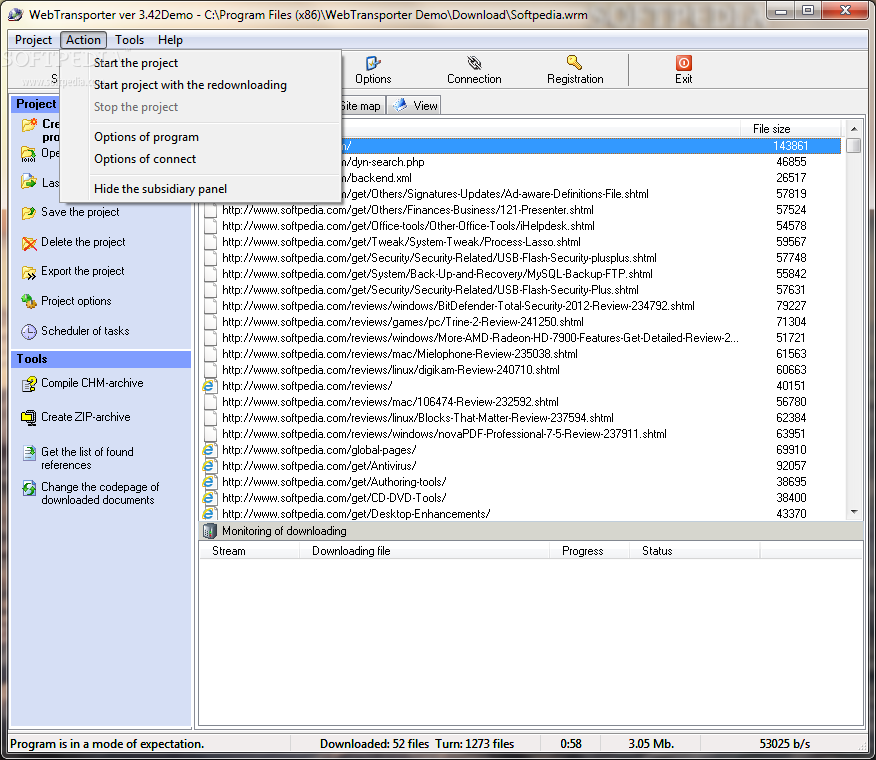Select the Trine-2-Review-241250.shtml row

click(521, 322)
